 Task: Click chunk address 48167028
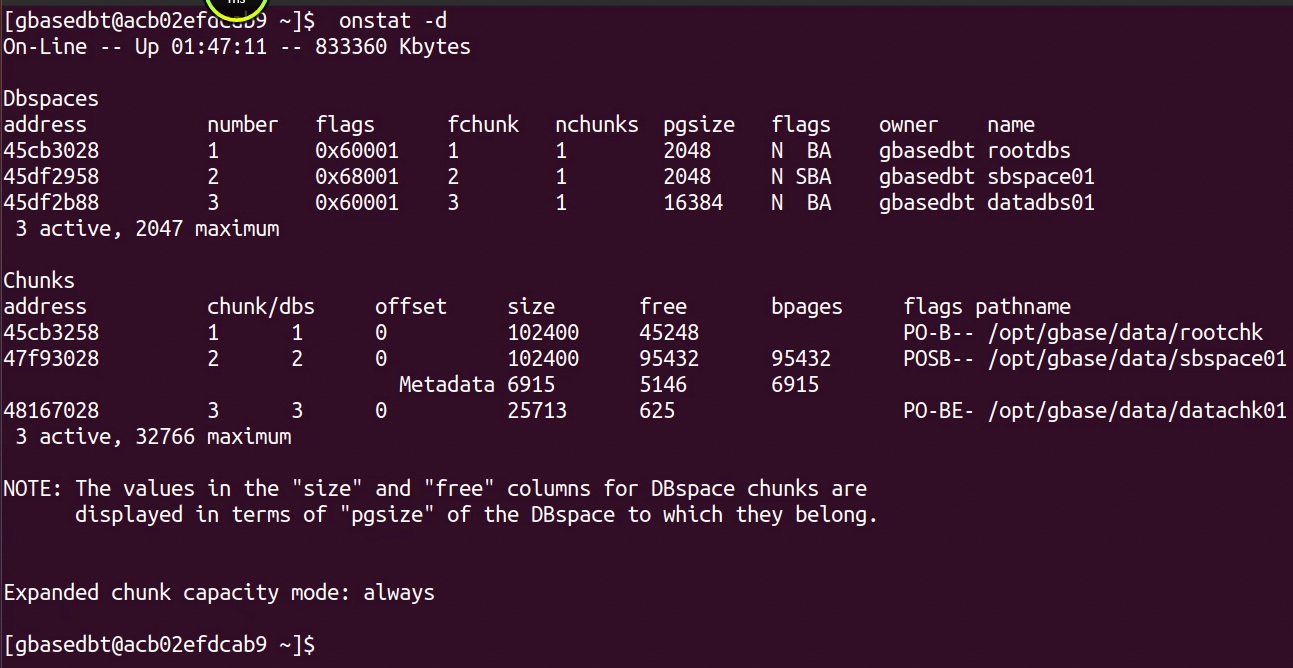(51, 411)
